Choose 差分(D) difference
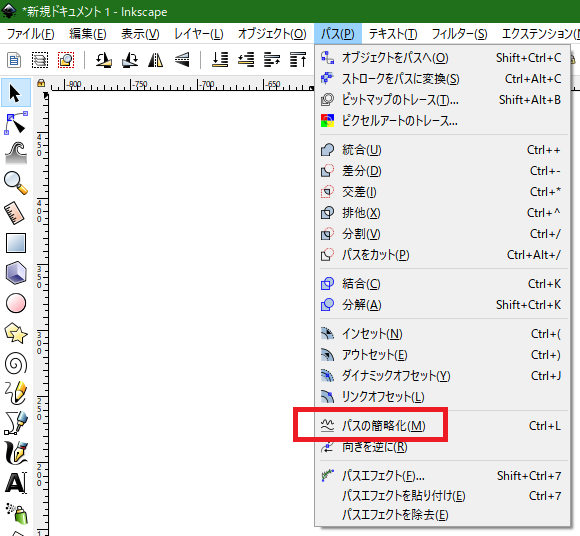Screen dimensions: 580x536 [x=442, y=171]
